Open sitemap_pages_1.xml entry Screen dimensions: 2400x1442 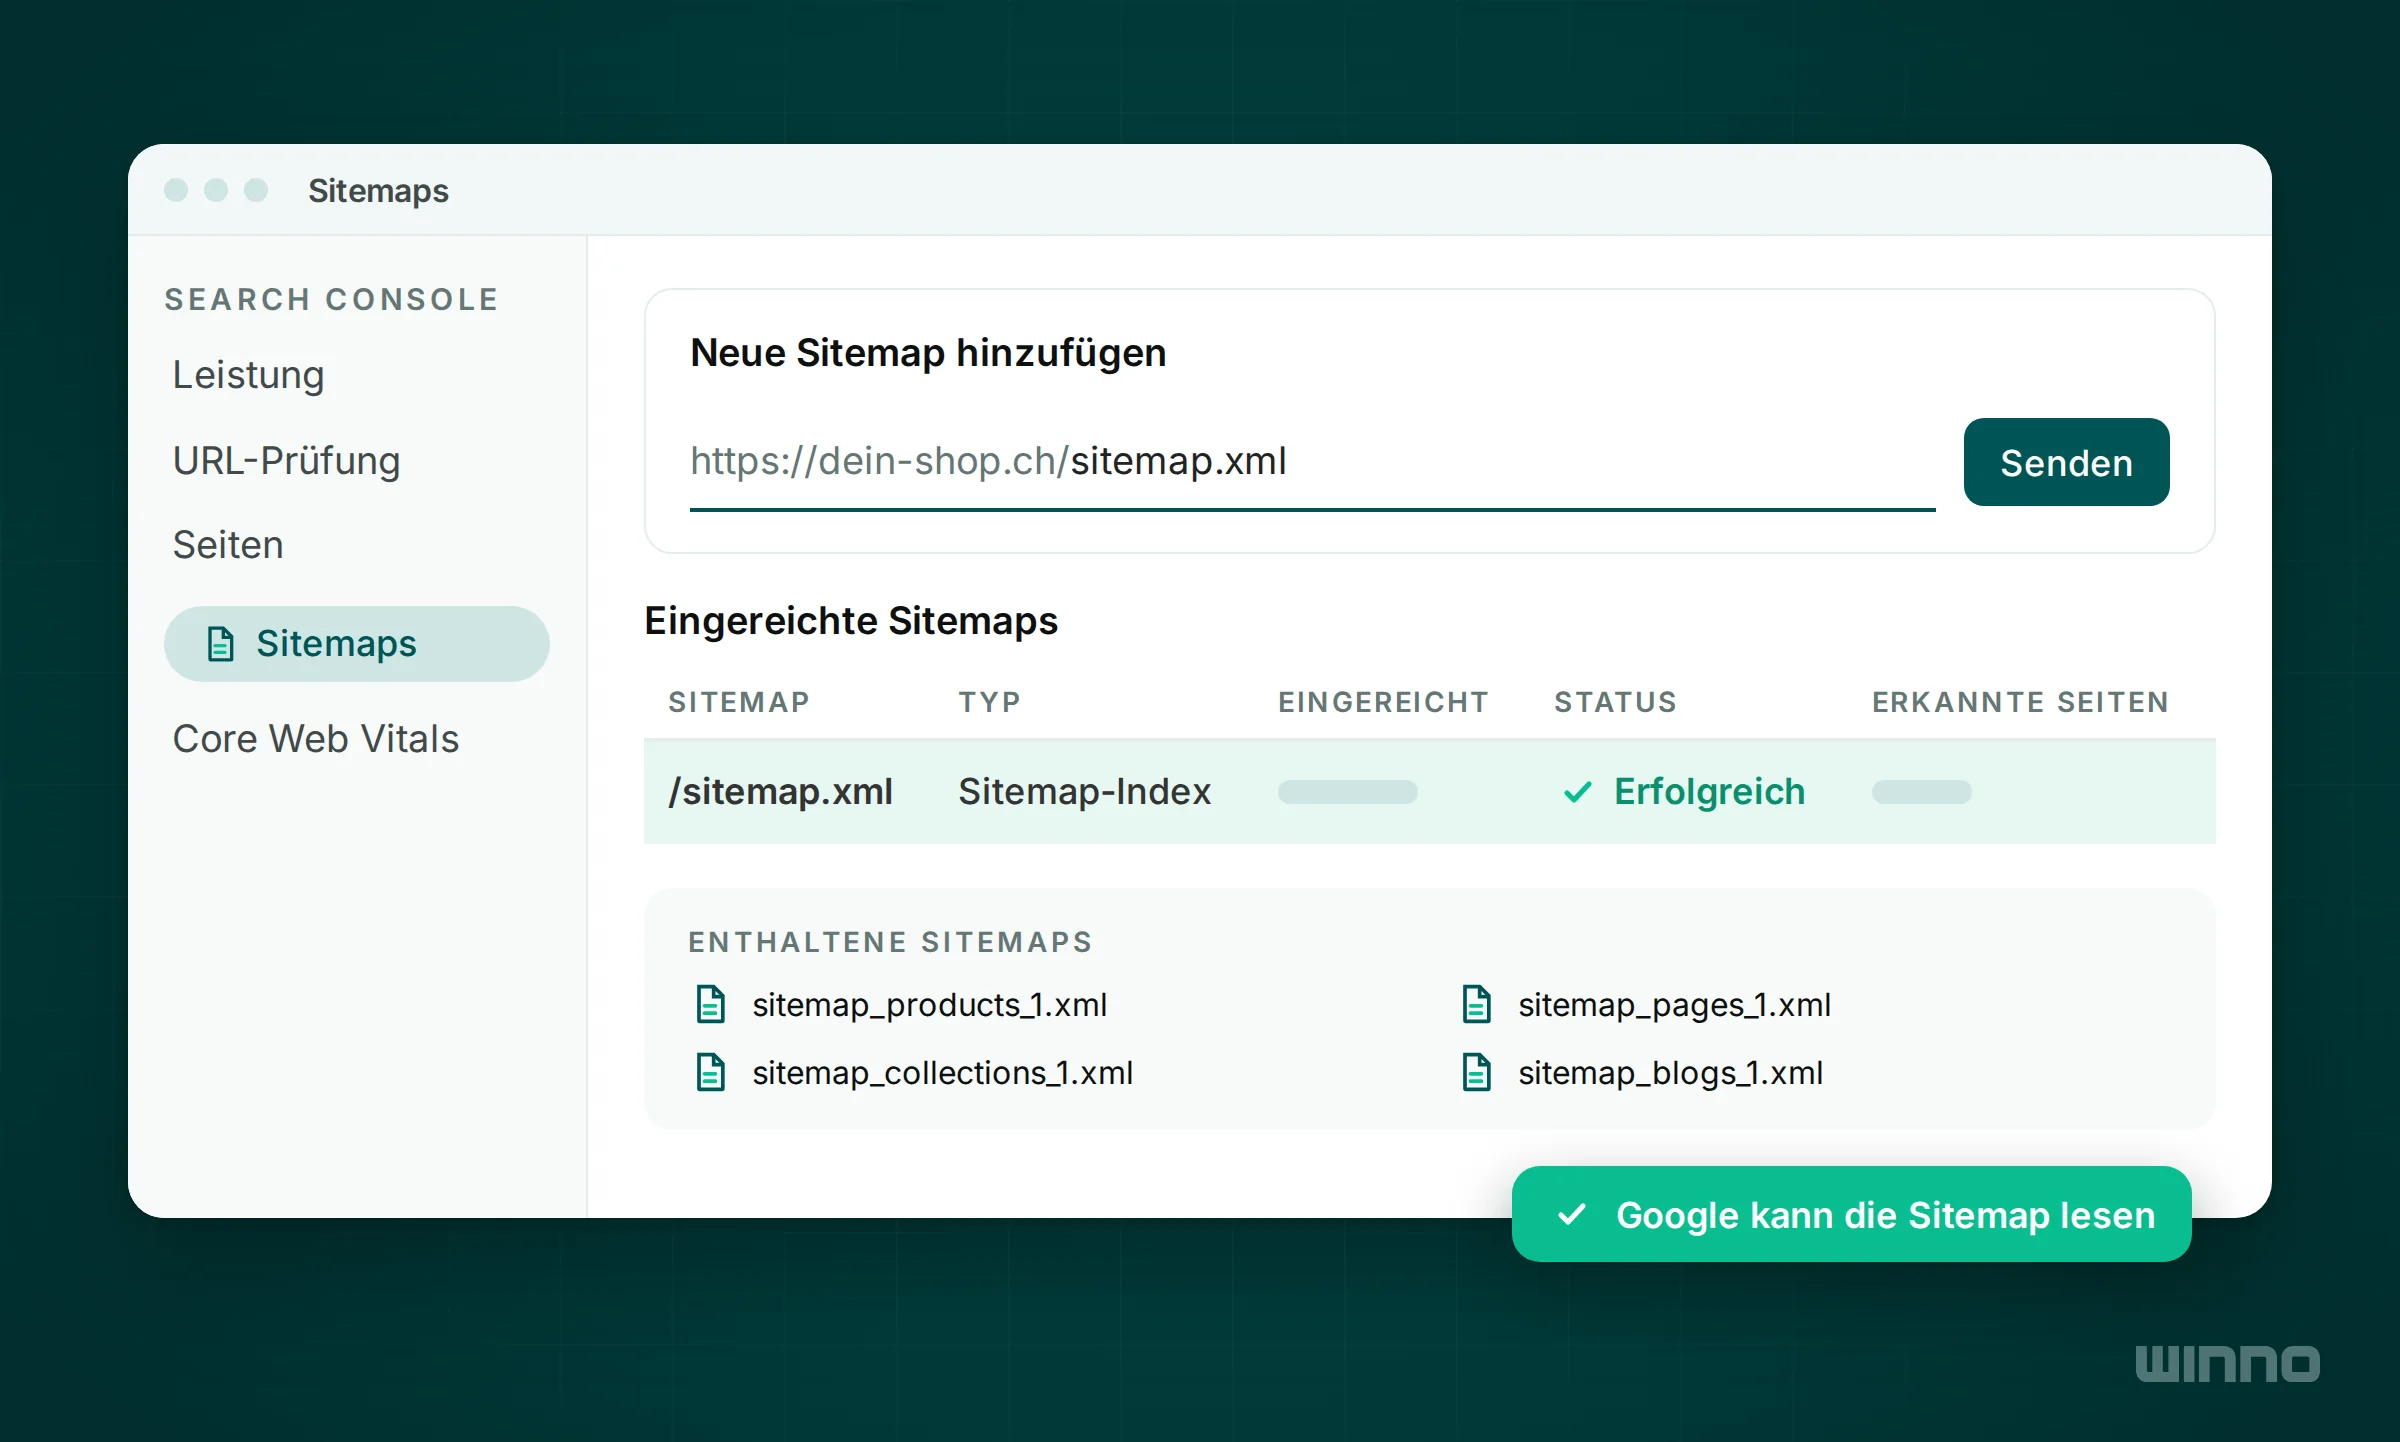[1674, 1004]
